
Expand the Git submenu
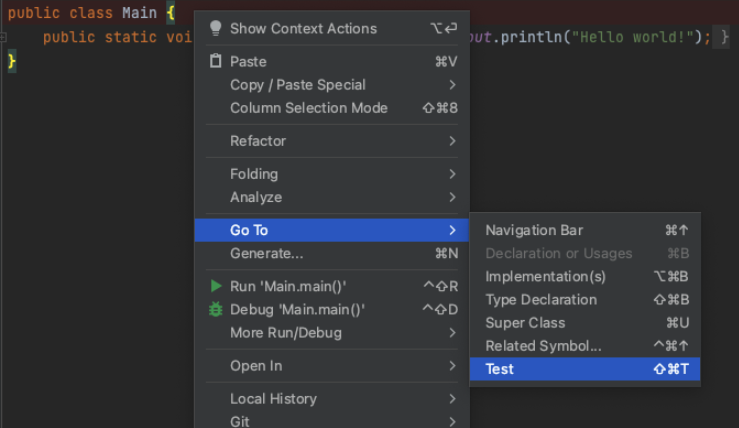click(240, 421)
